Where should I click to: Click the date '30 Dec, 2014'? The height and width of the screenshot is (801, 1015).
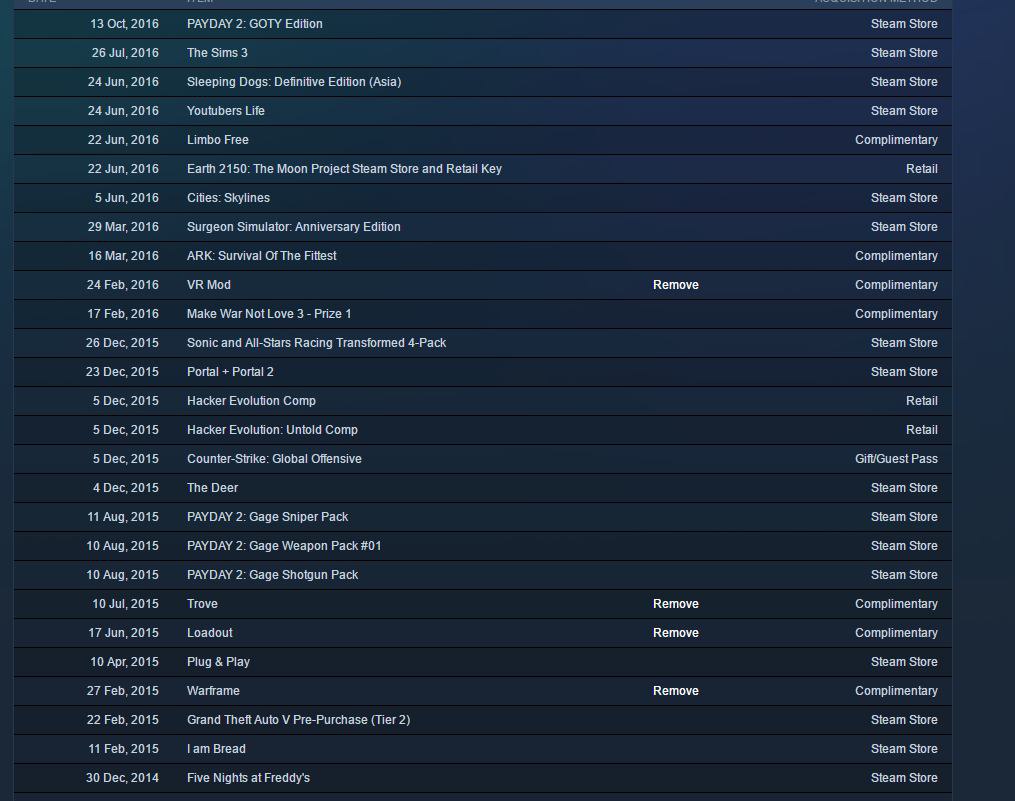click(122, 778)
